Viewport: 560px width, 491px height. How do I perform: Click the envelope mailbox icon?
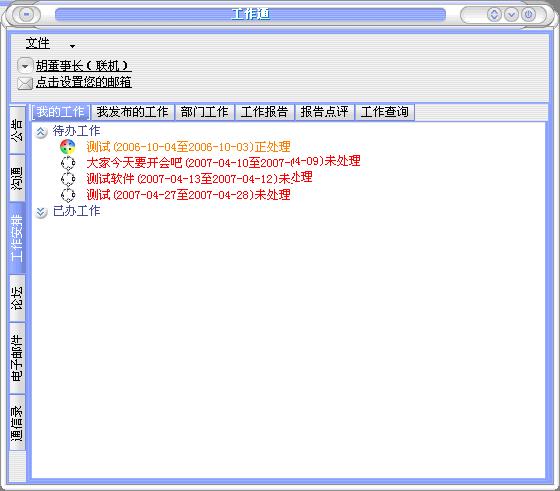pos(25,84)
